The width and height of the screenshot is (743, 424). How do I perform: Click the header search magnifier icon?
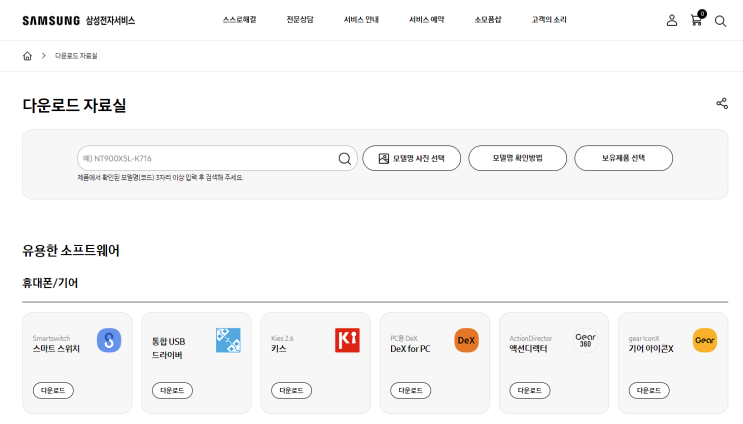[x=720, y=20]
